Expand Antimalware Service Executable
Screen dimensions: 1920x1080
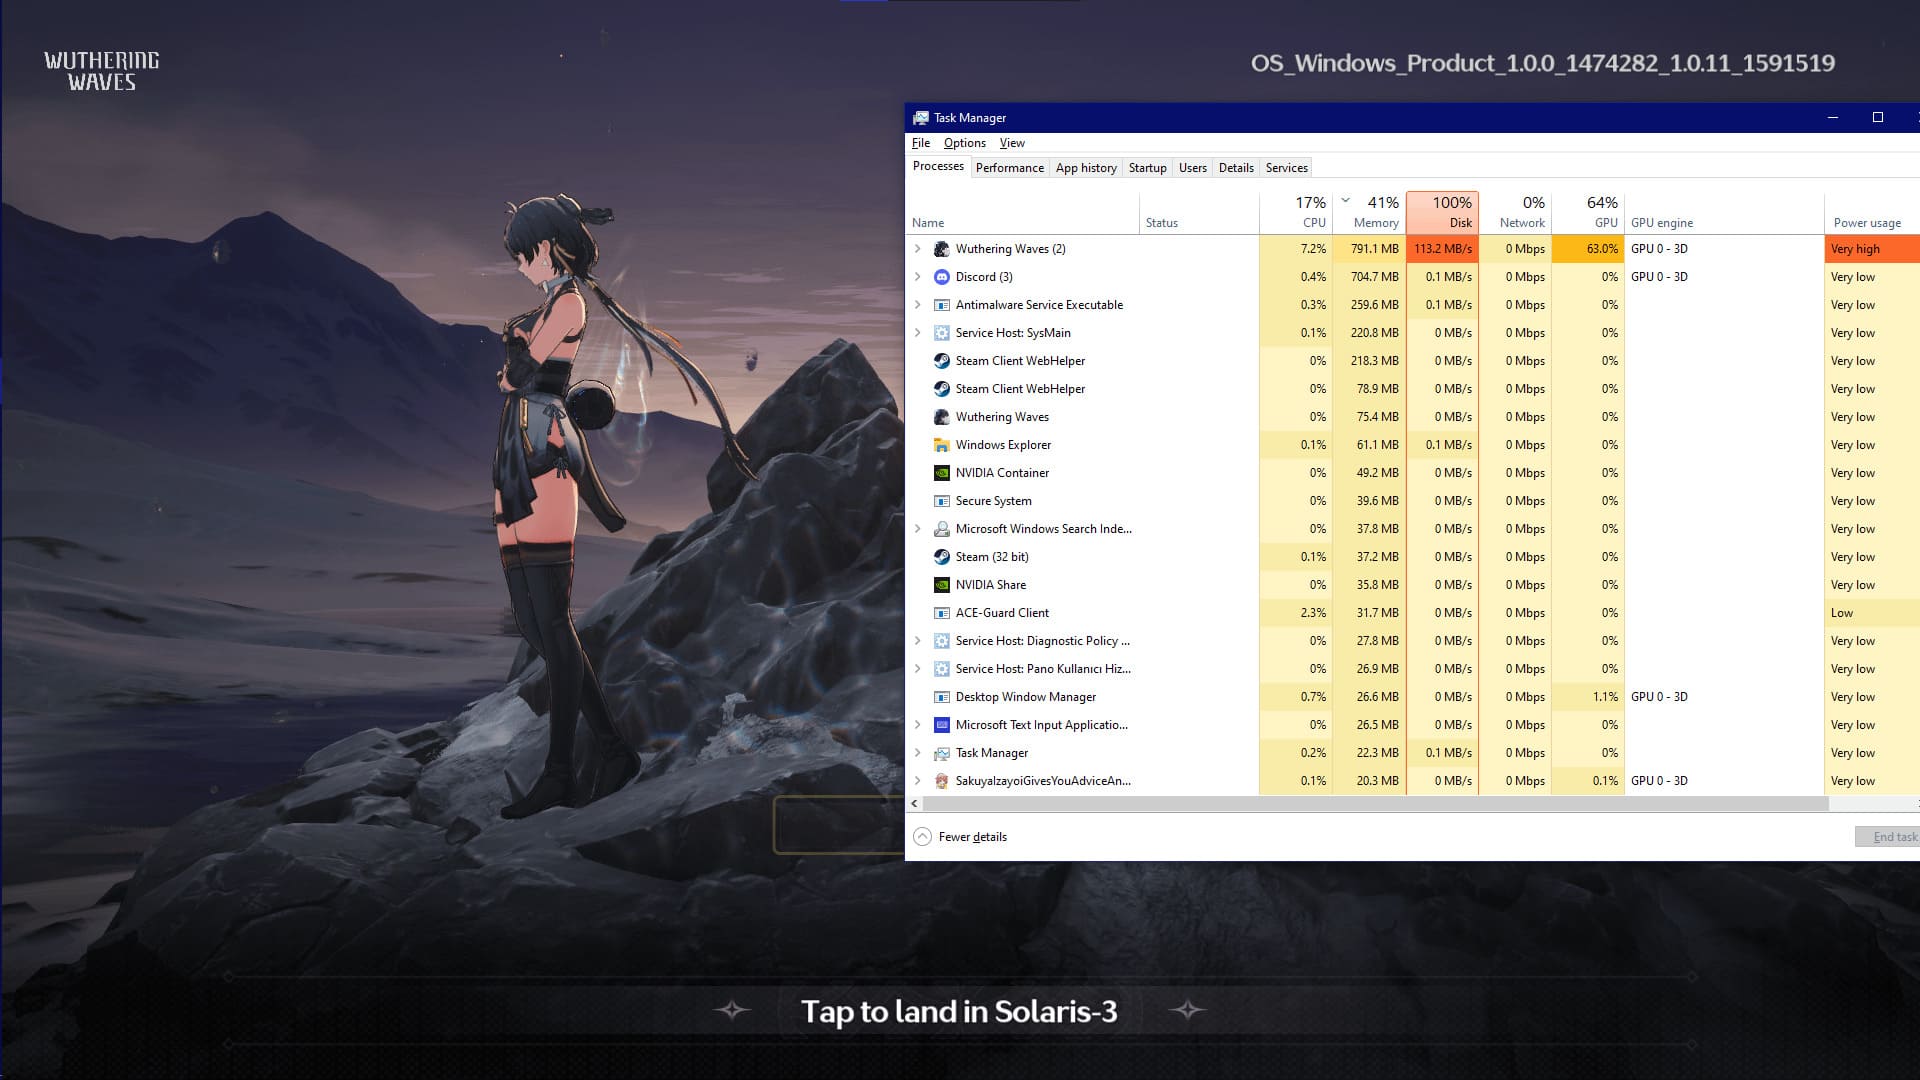pos(917,305)
